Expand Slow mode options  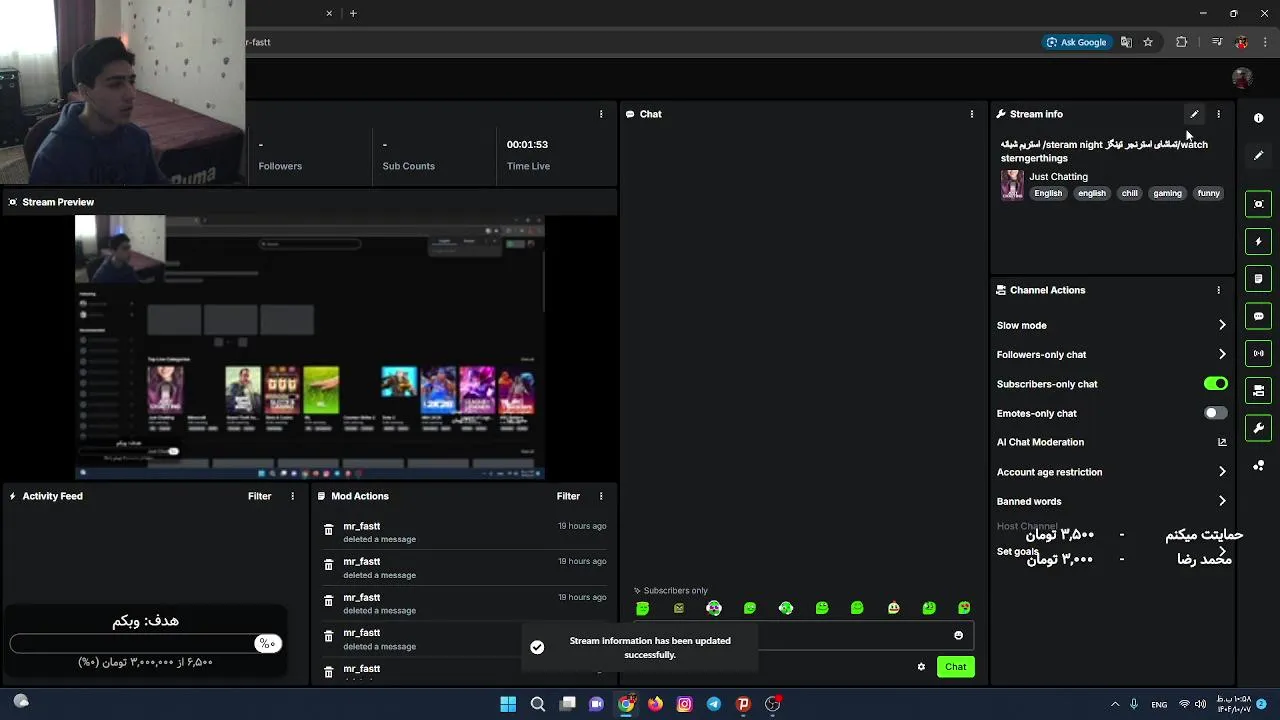(x=1221, y=325)
